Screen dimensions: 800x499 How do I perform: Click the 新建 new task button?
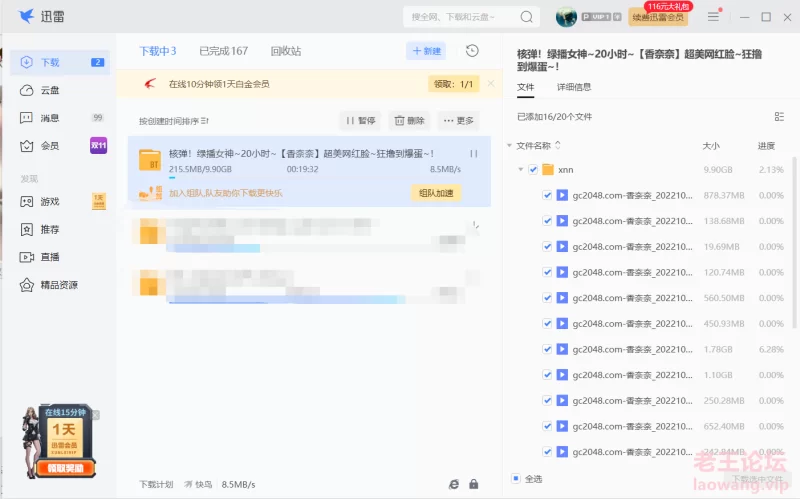pyautogui.click(x=427, y=51)
